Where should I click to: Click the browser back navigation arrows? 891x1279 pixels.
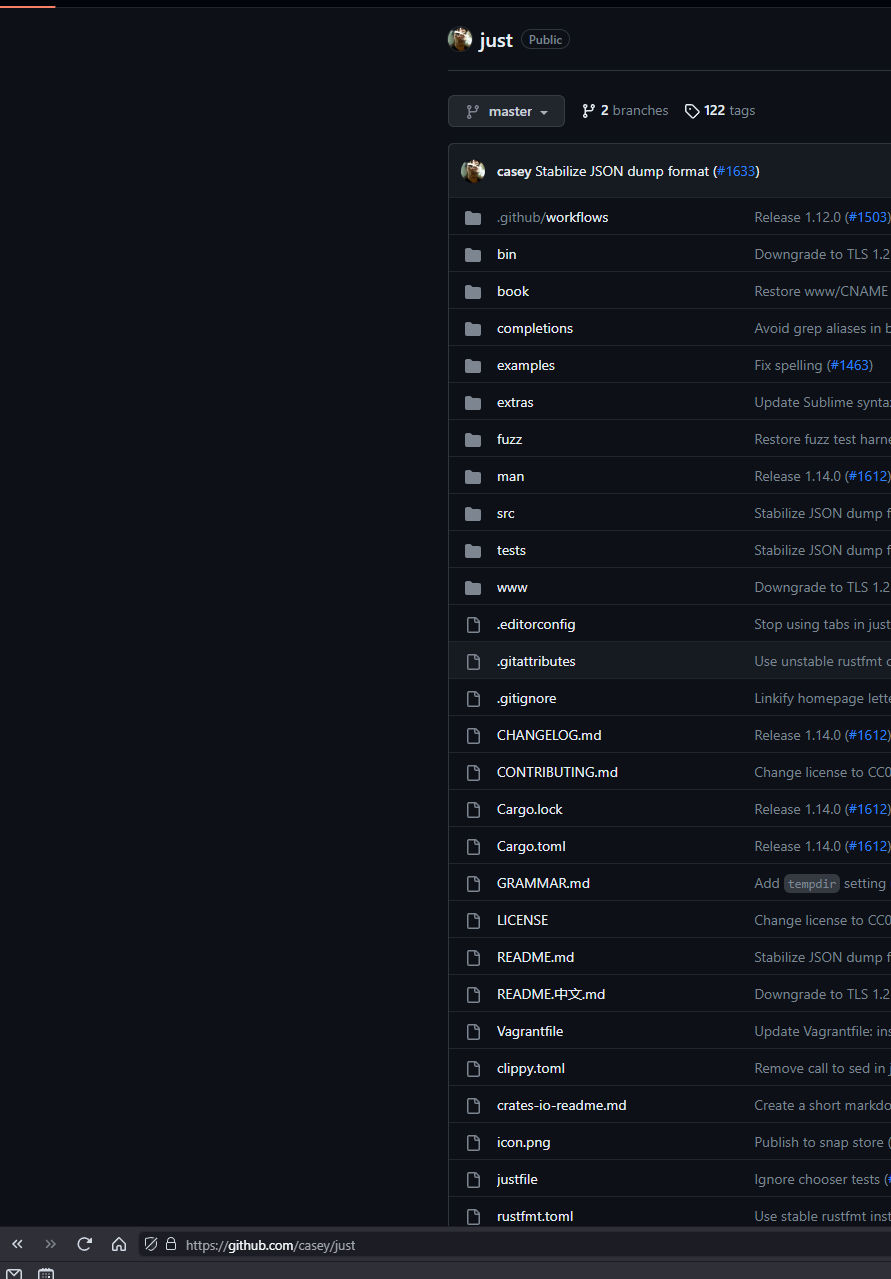(17, 1244)
